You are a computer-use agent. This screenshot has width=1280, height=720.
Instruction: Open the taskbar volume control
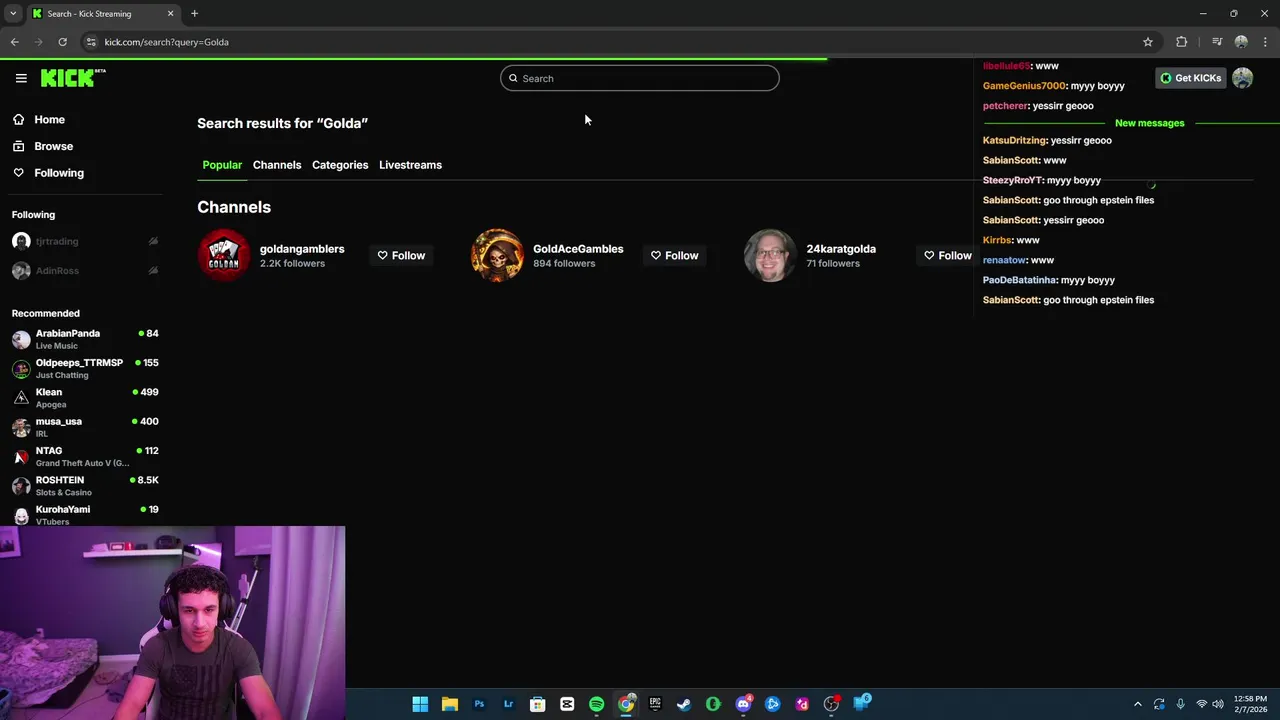coord(1218,704)
